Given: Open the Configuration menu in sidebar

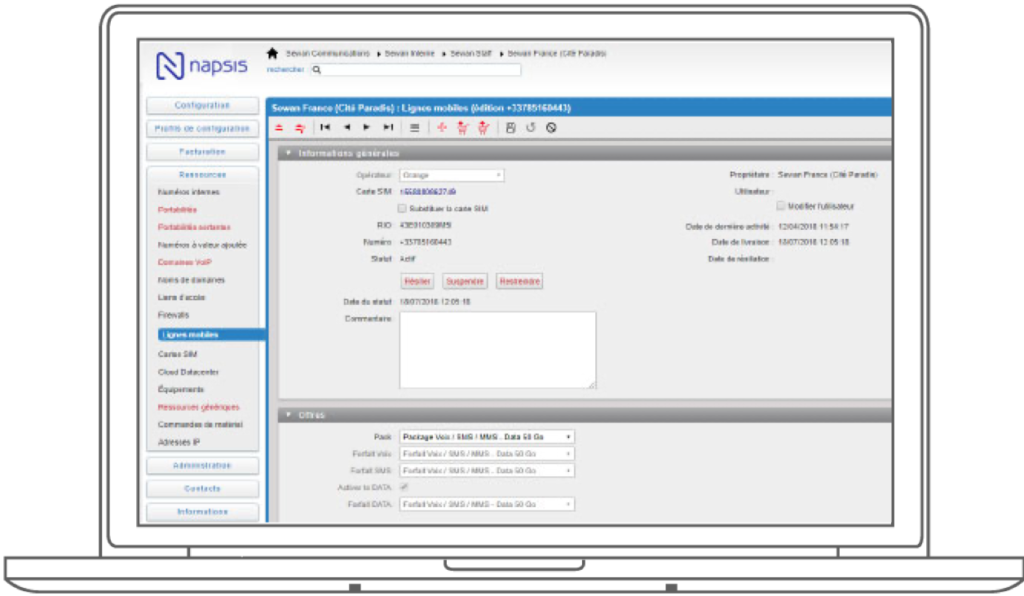Looking at the screenshot, I should (x=202, y=105).
